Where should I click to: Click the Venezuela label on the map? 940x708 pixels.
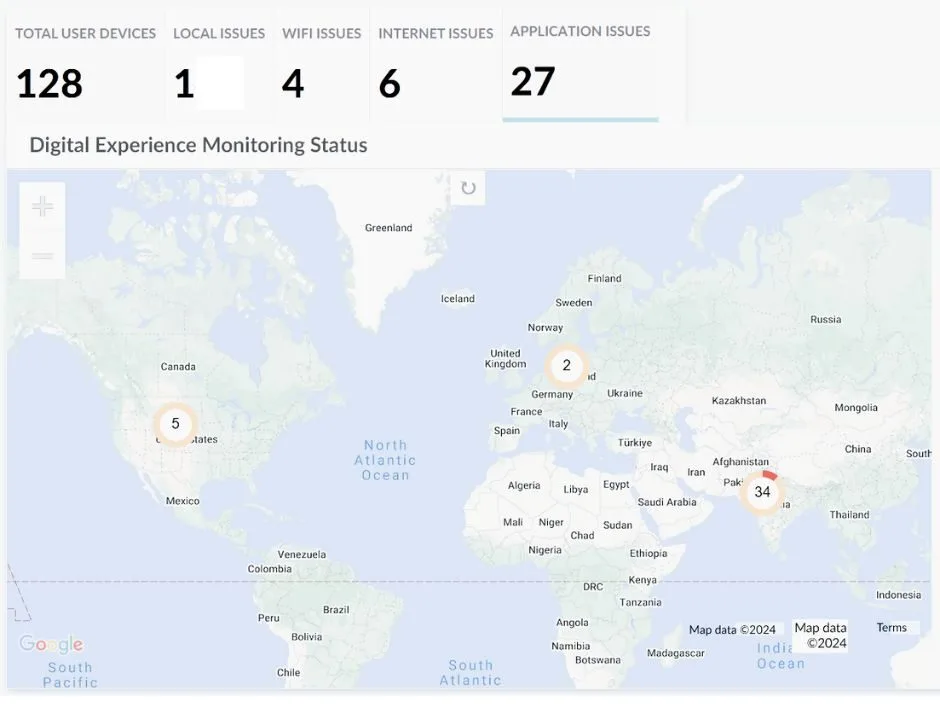[302, 555]
